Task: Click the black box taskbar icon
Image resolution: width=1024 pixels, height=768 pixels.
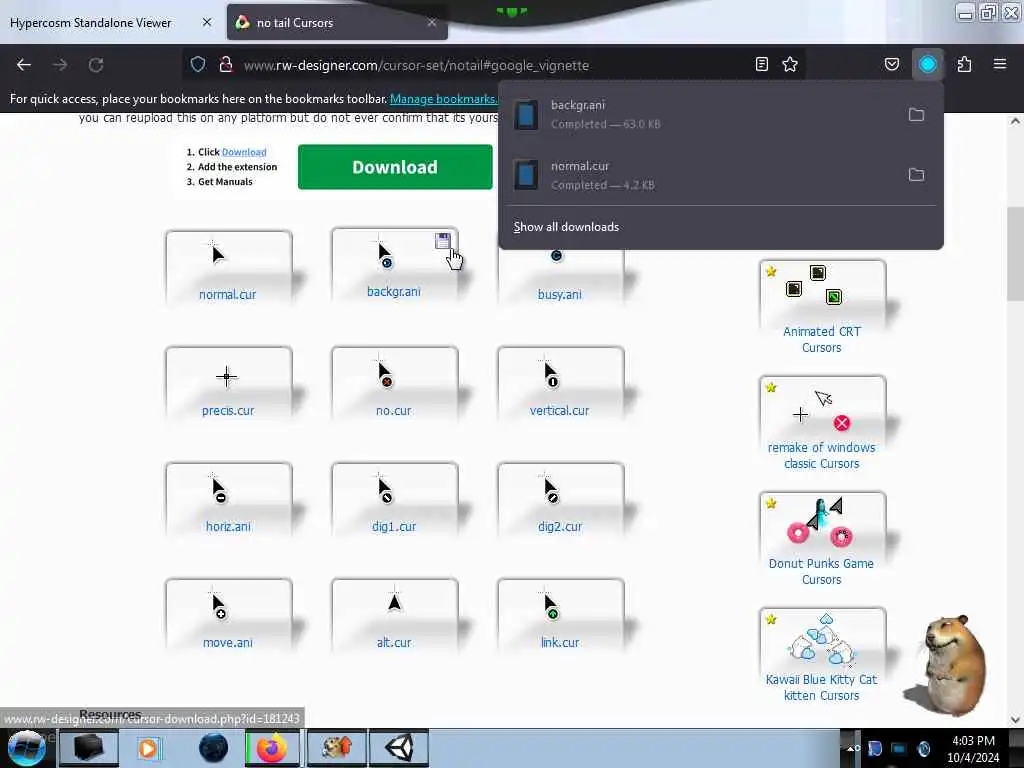Action: pos(89,748)
